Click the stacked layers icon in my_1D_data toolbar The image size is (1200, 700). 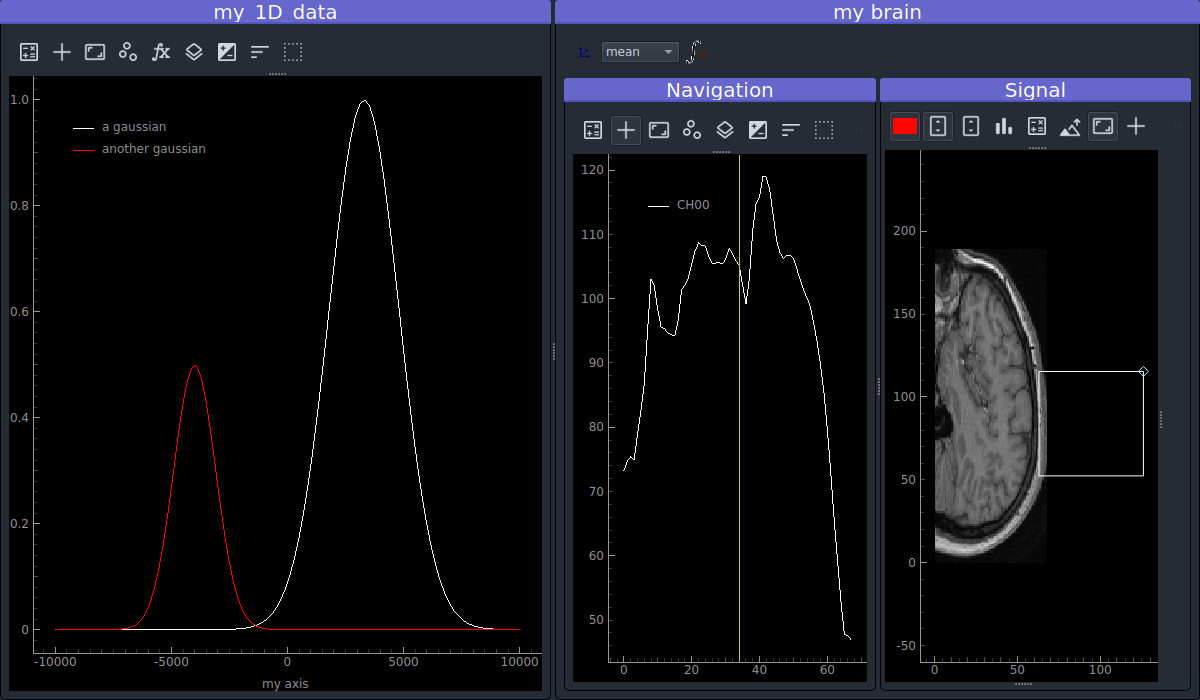click(194, 52)
